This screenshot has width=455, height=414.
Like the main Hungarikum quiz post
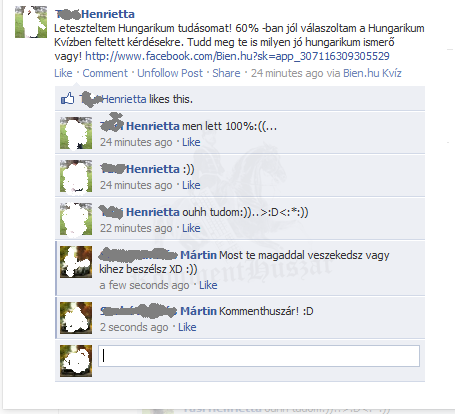pyautogui.click(x=63, y=73)
